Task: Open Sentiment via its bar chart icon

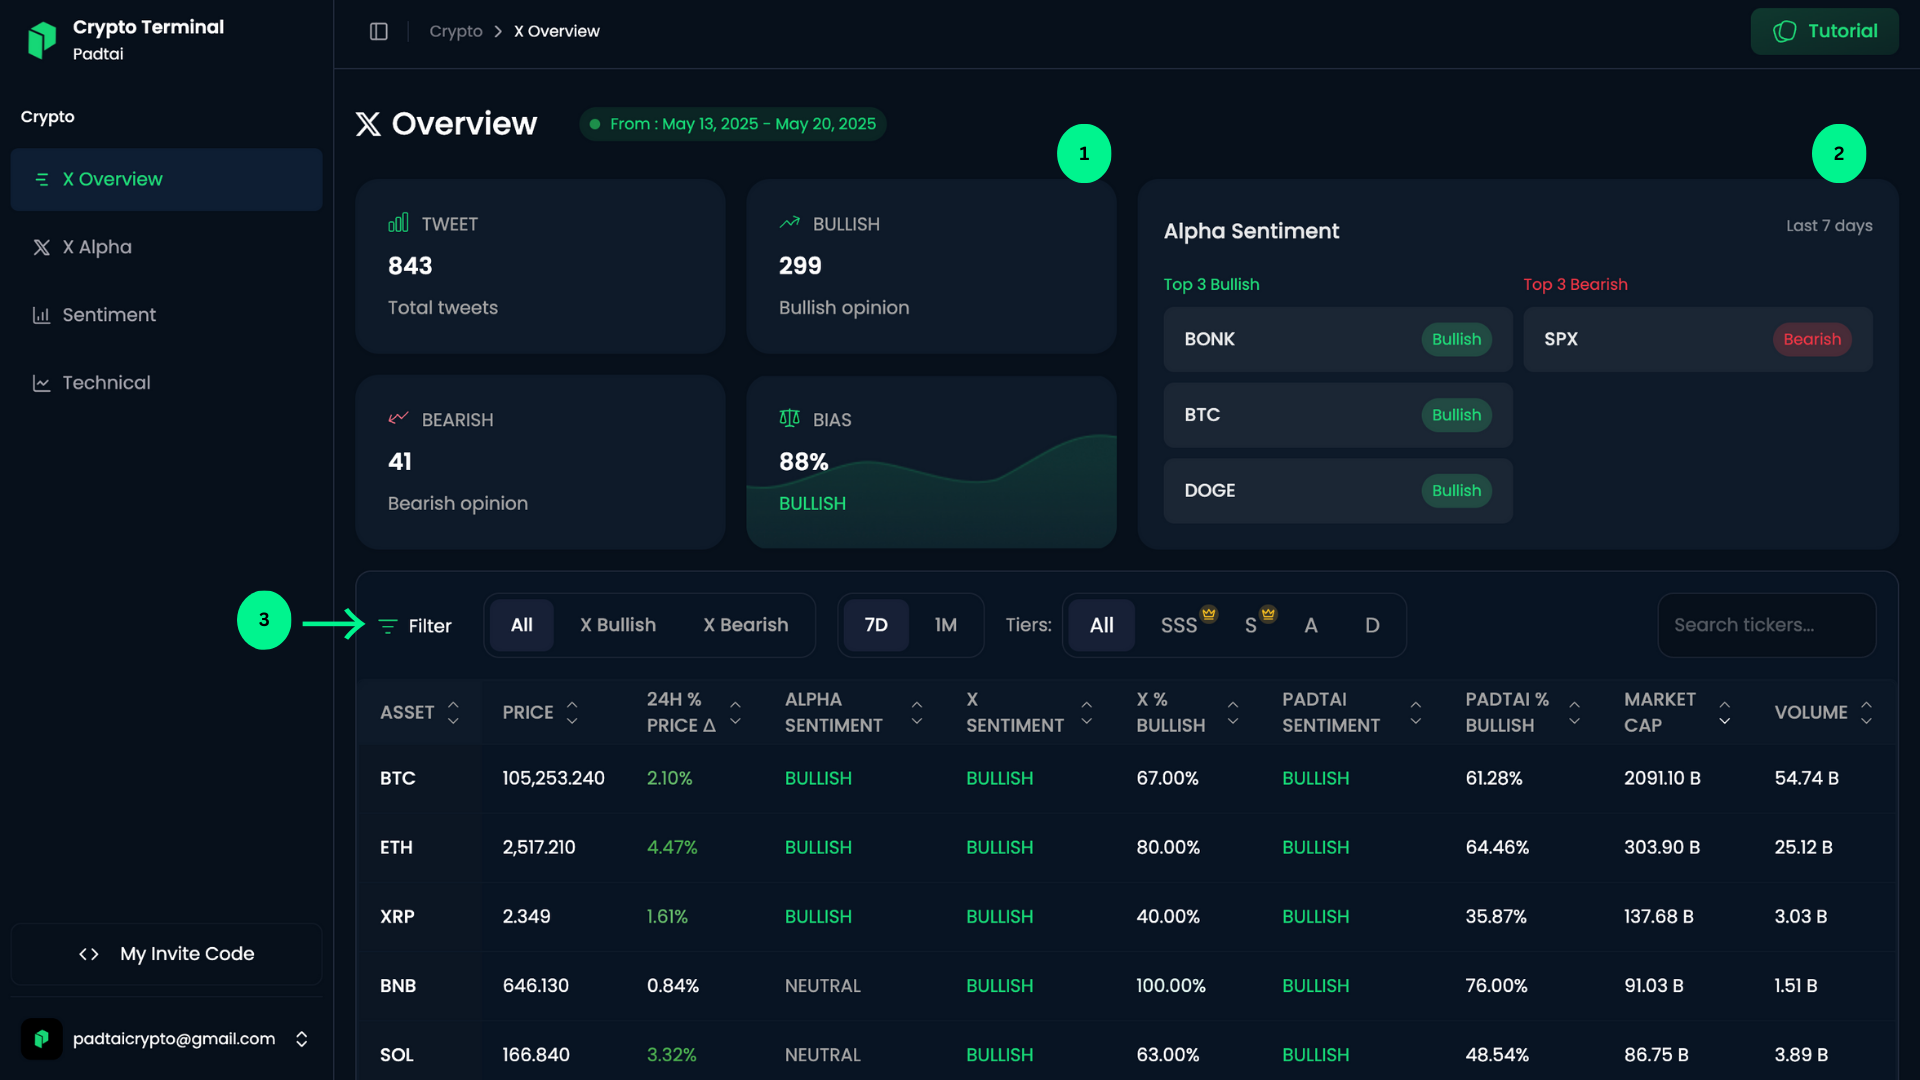Action: pyautogui.click(x=41, y=315)
